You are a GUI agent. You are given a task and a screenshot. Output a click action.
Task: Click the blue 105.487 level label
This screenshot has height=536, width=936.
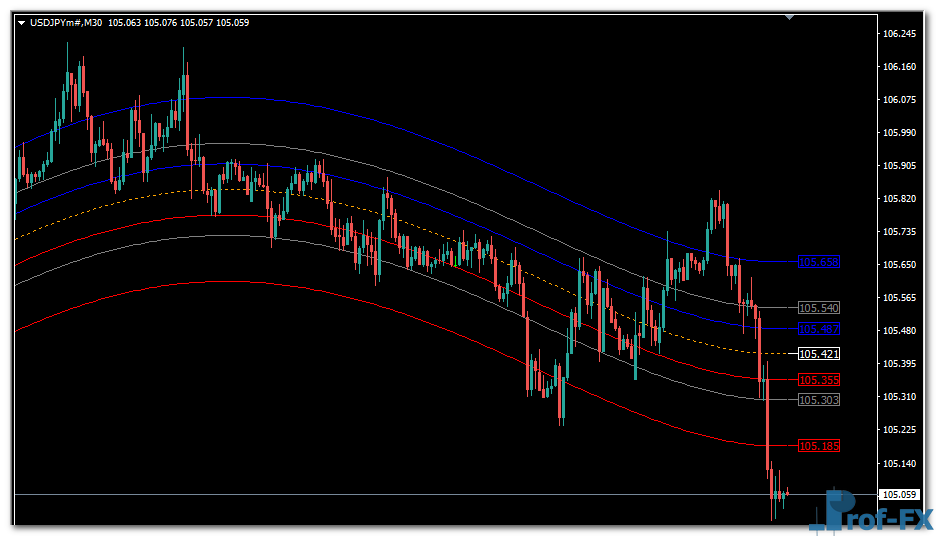(x=818, y=329)
